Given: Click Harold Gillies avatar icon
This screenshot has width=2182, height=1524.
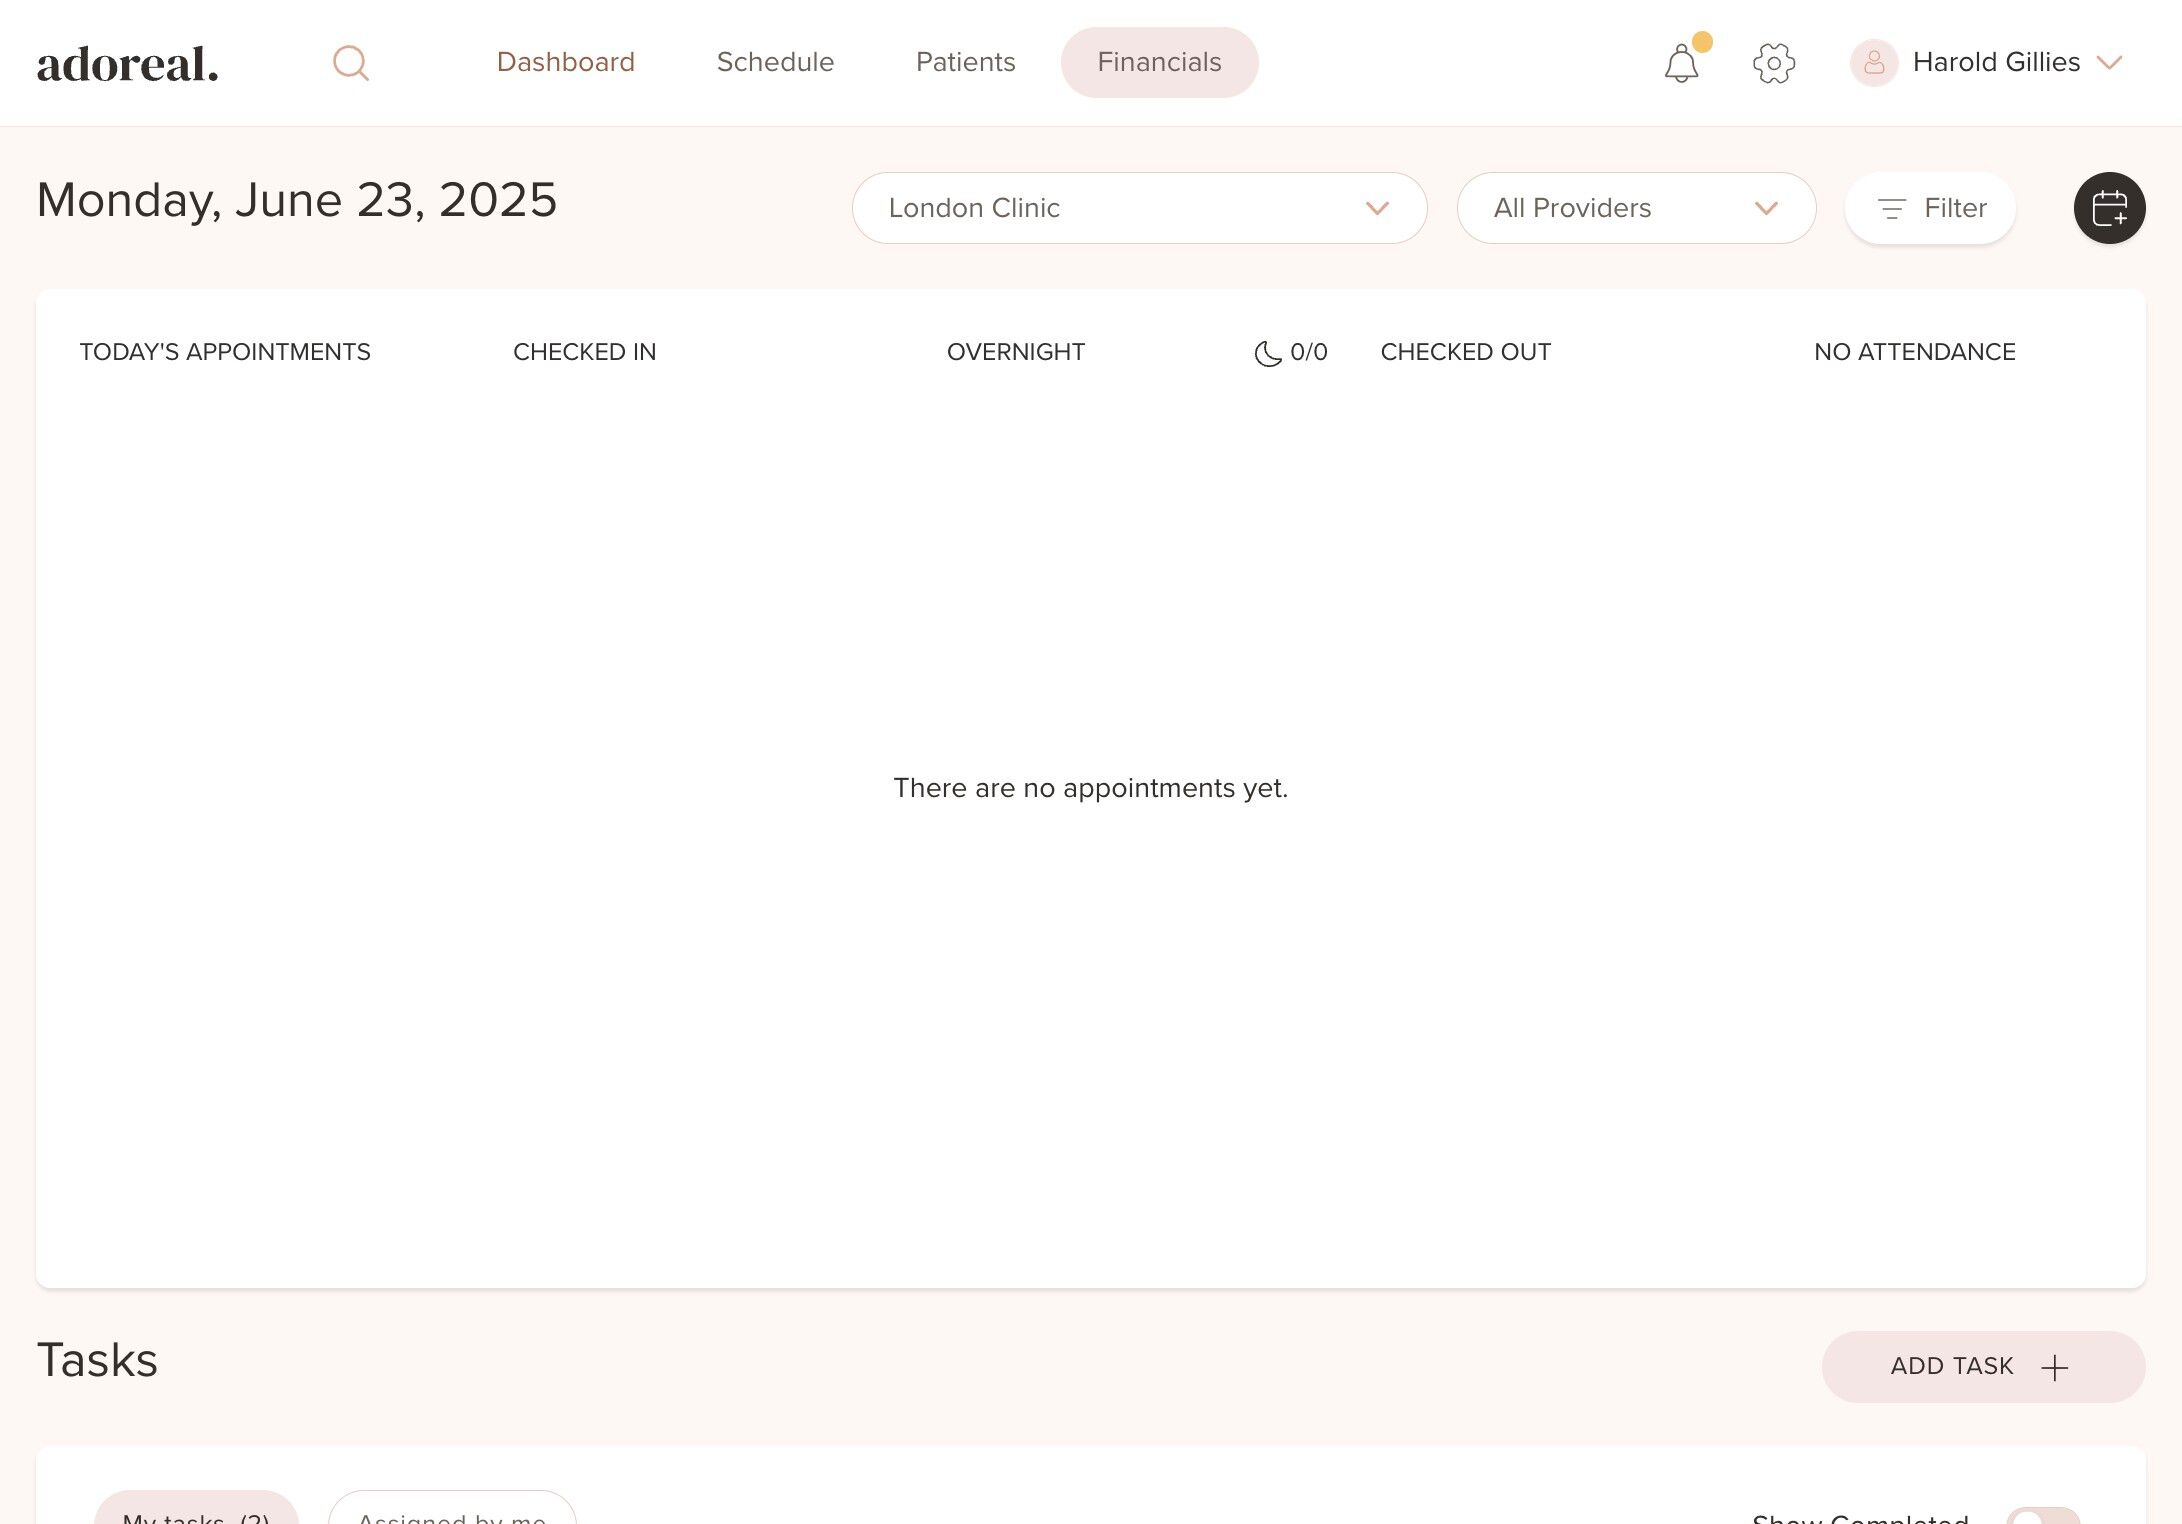Looking at the screenshot, I should (1874, 63).
